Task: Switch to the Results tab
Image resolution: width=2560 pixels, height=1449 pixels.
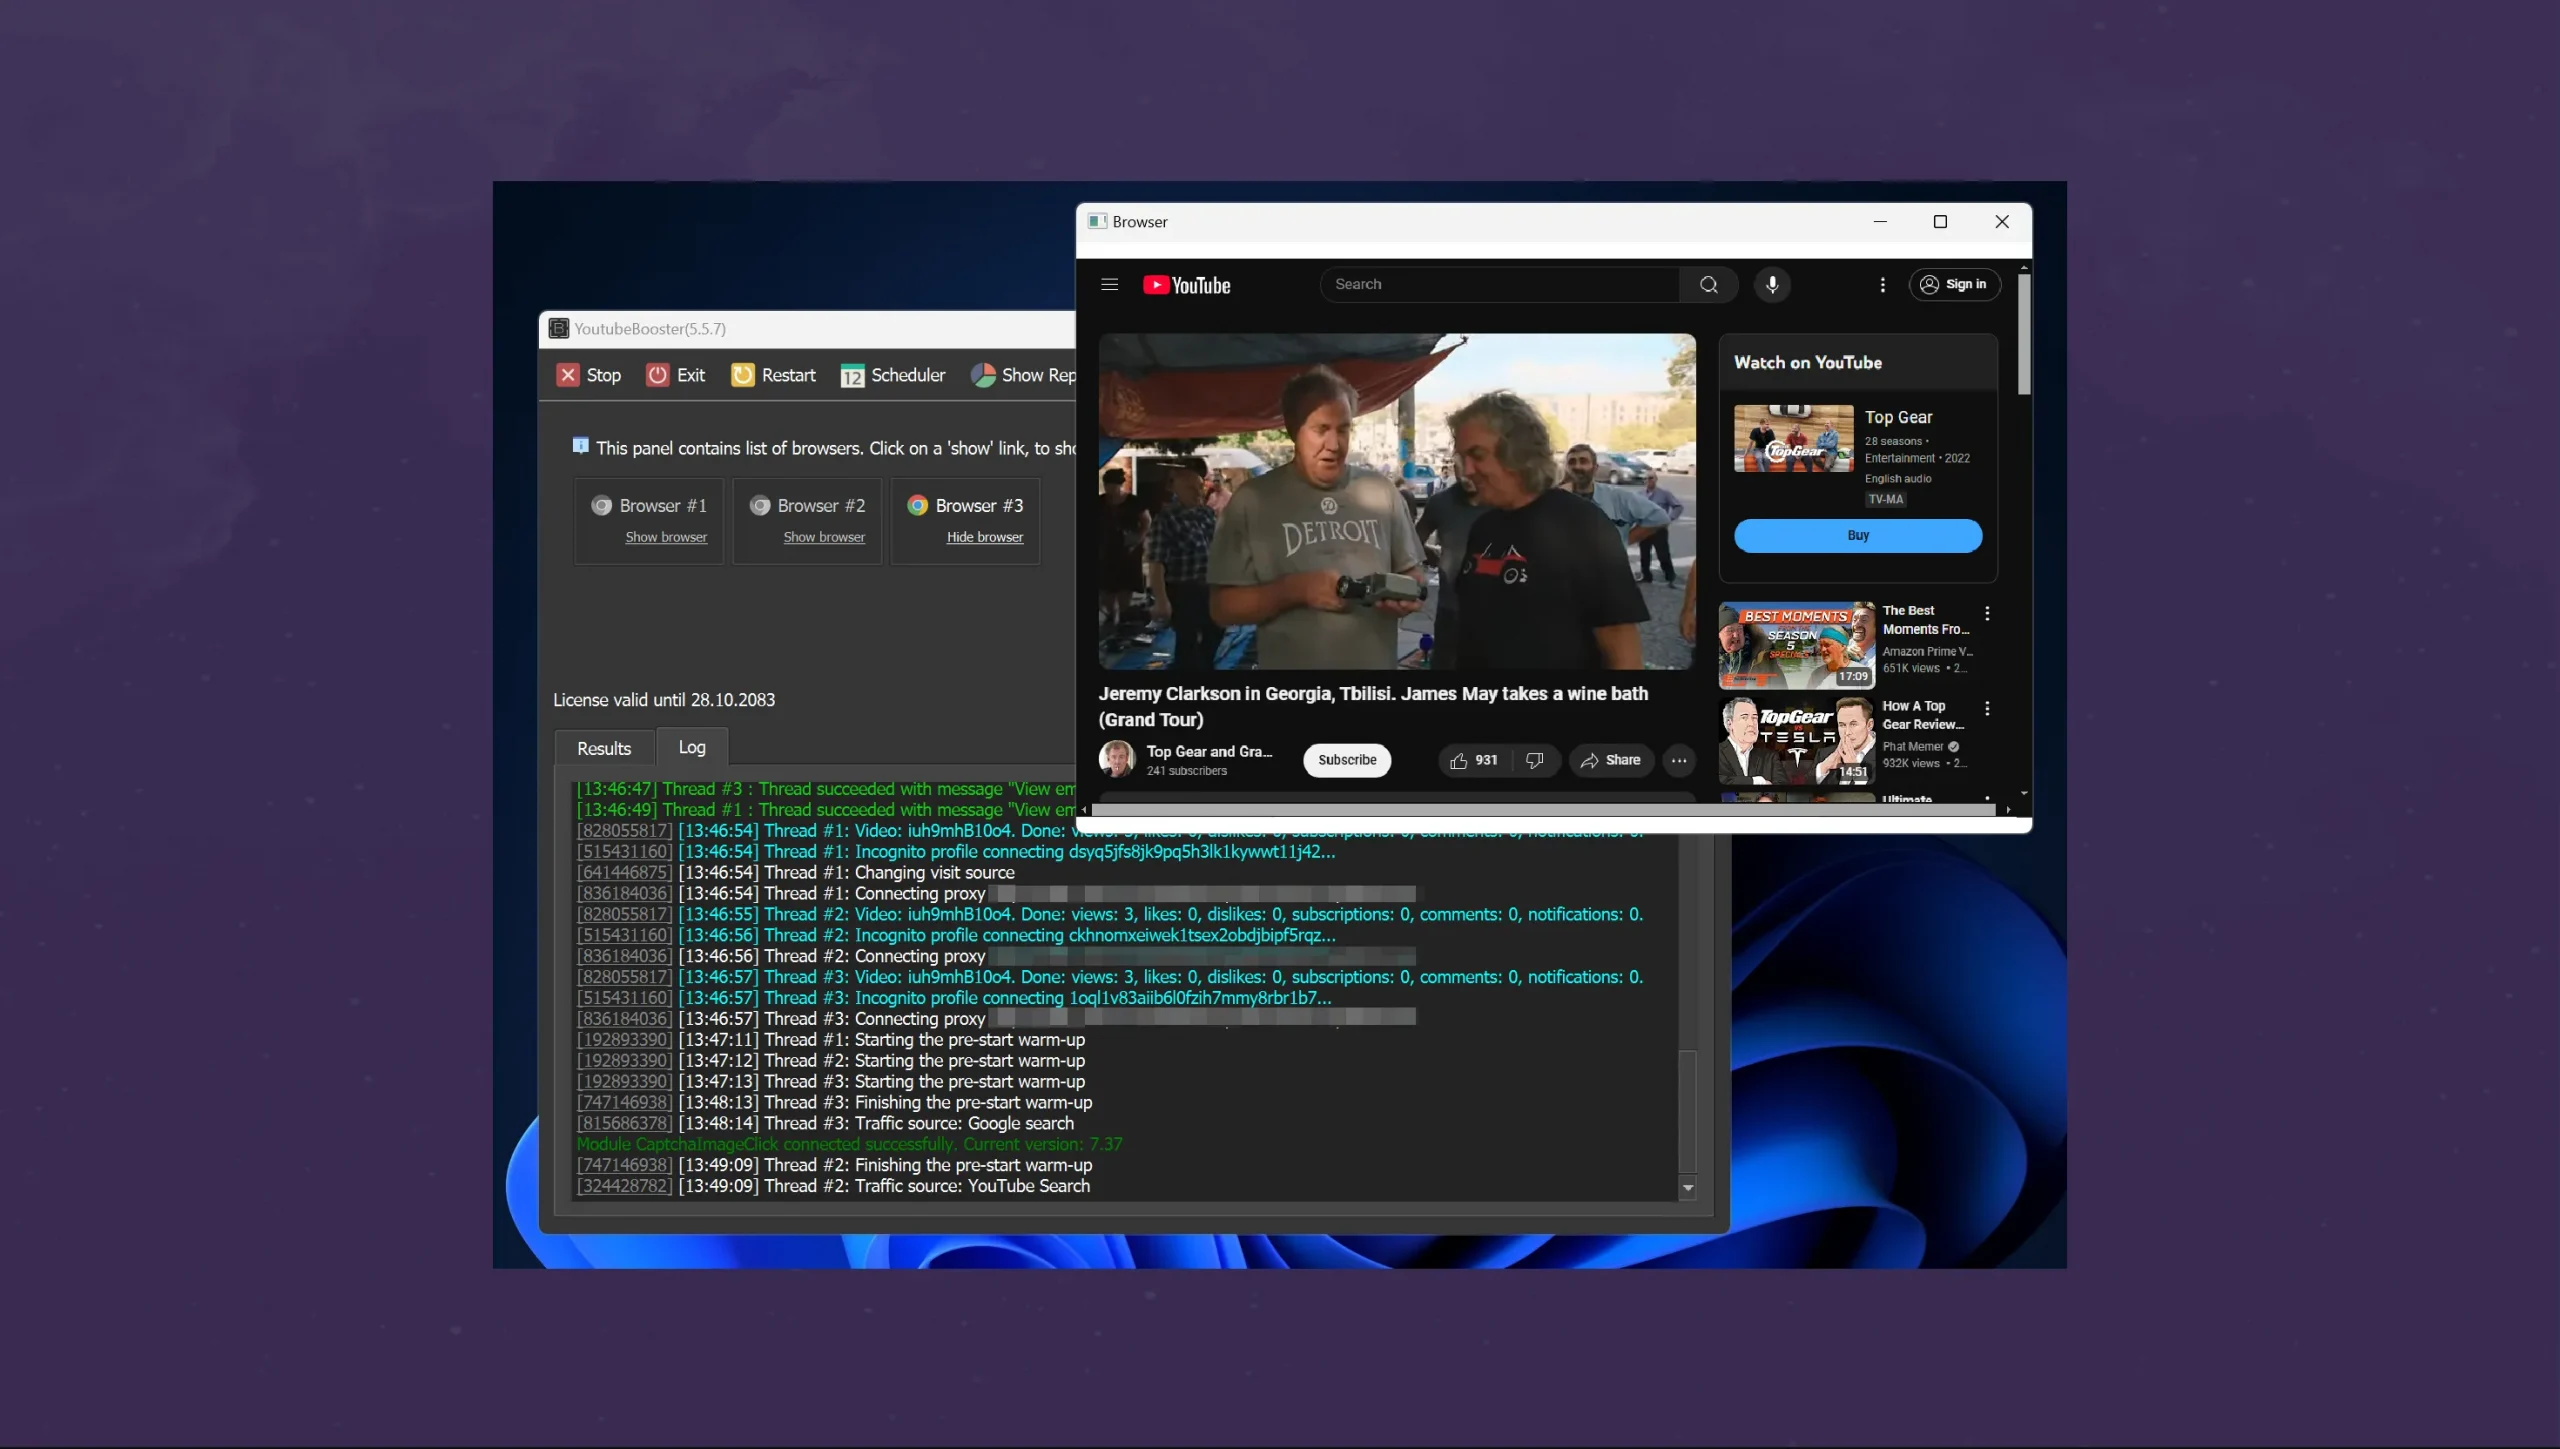Action: point(604,748)
